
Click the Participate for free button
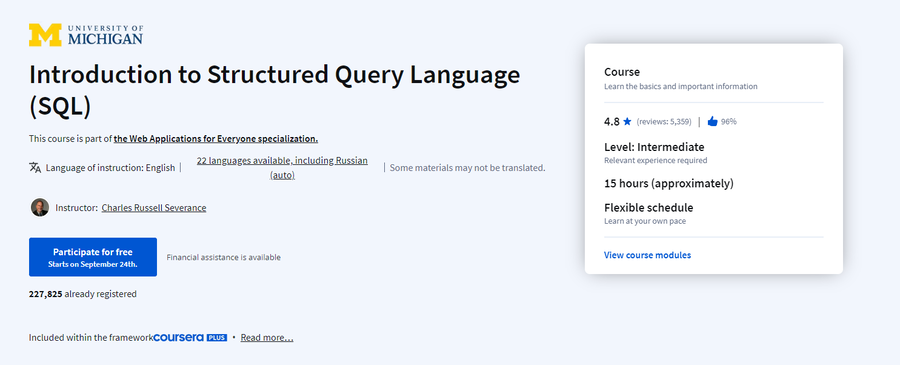[93, 257]
